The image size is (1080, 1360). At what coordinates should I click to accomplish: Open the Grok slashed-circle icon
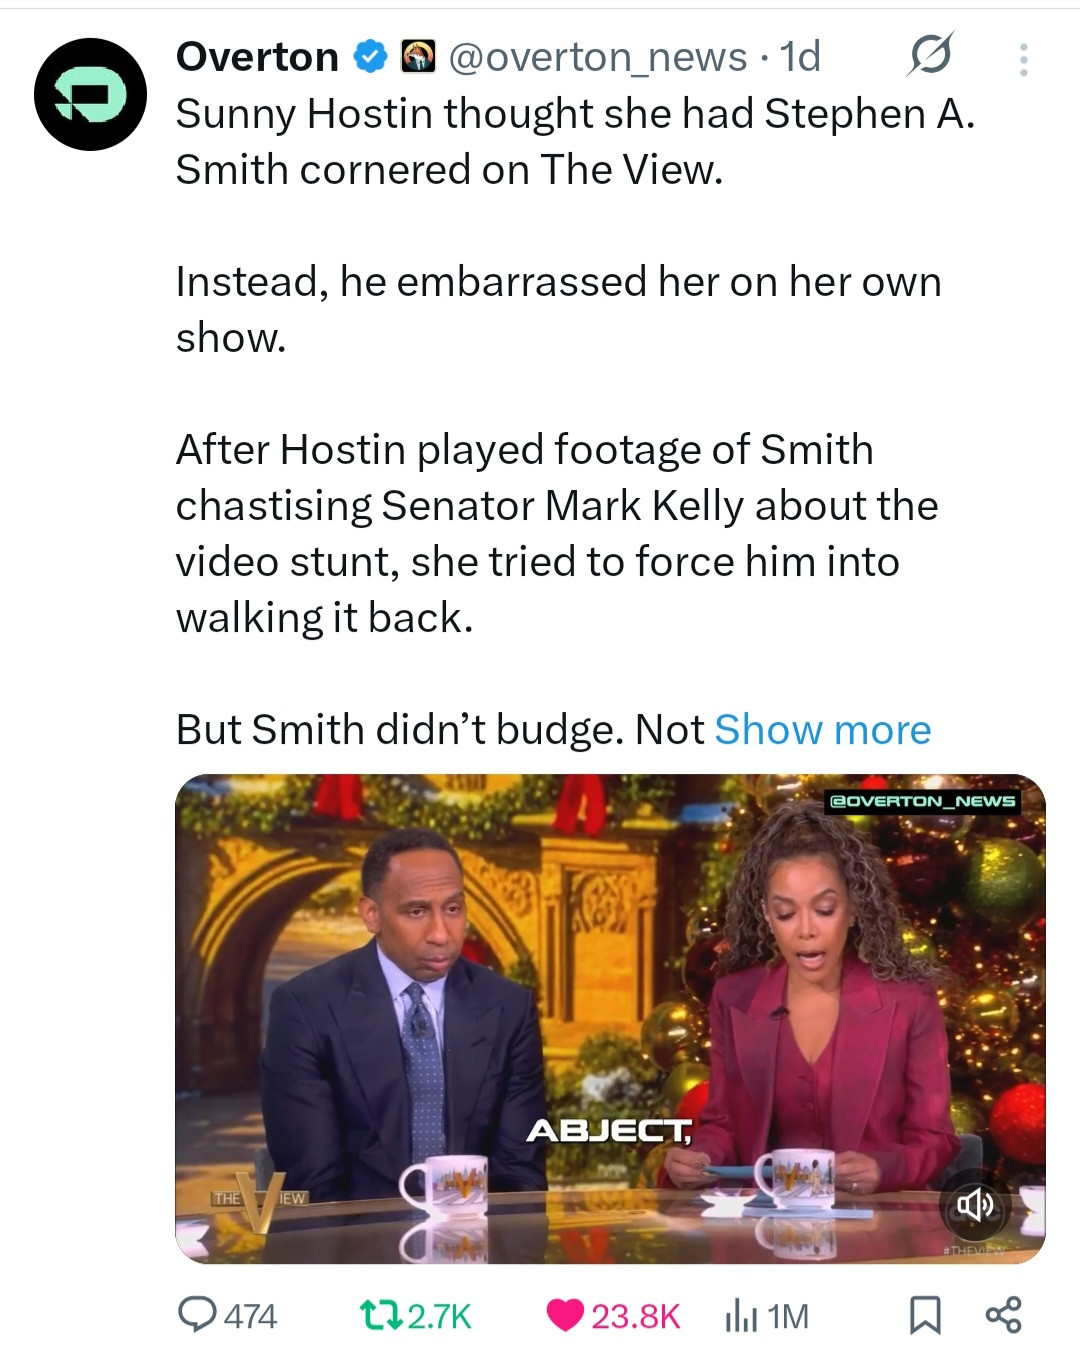[x=929, y=55]
